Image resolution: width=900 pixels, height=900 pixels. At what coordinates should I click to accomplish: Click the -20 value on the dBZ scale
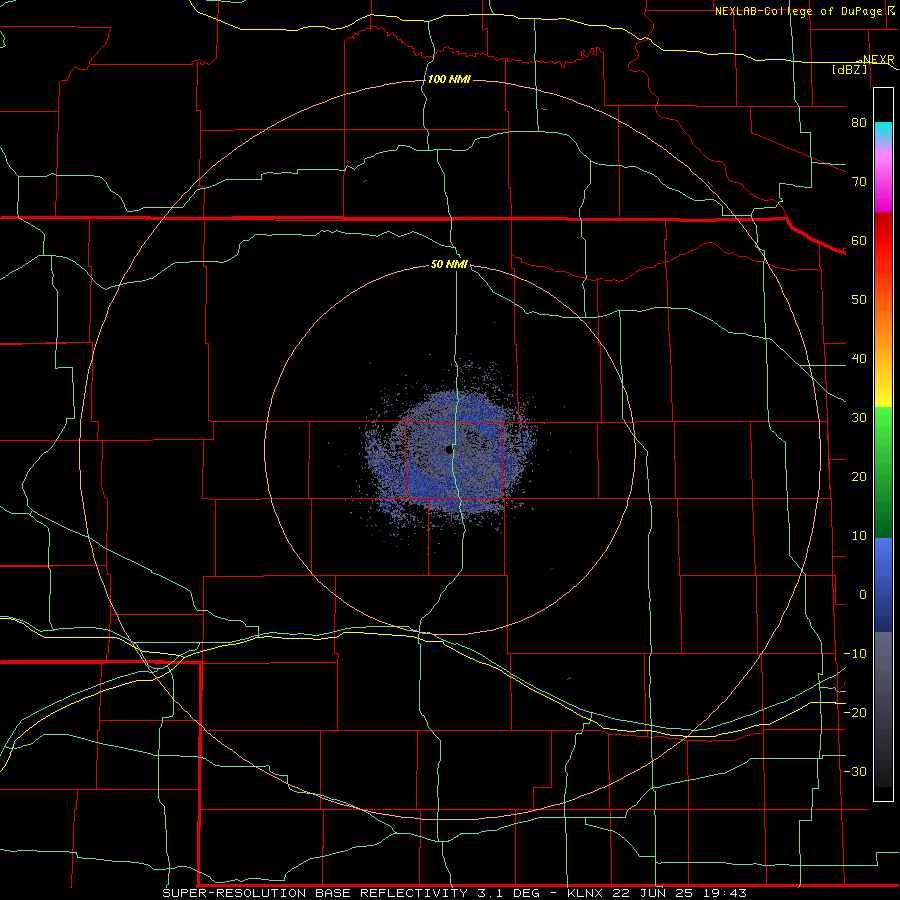tap(855, 713)
